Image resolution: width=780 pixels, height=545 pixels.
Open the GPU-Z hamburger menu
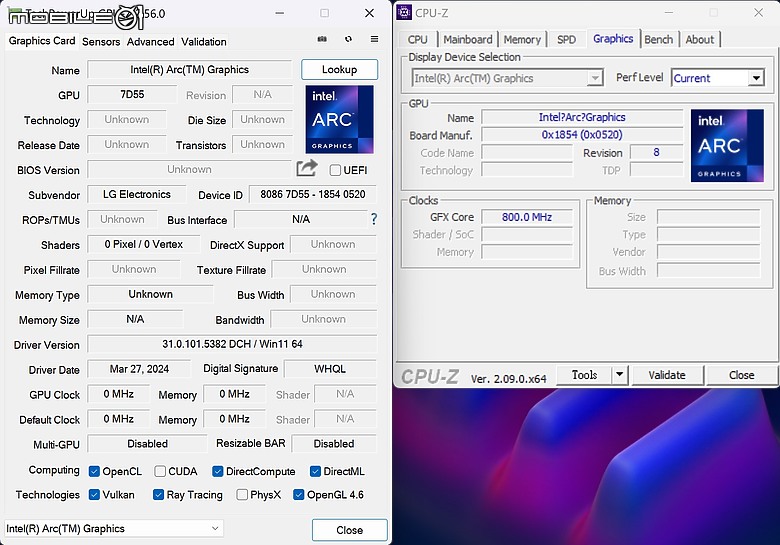click(374, 39)
